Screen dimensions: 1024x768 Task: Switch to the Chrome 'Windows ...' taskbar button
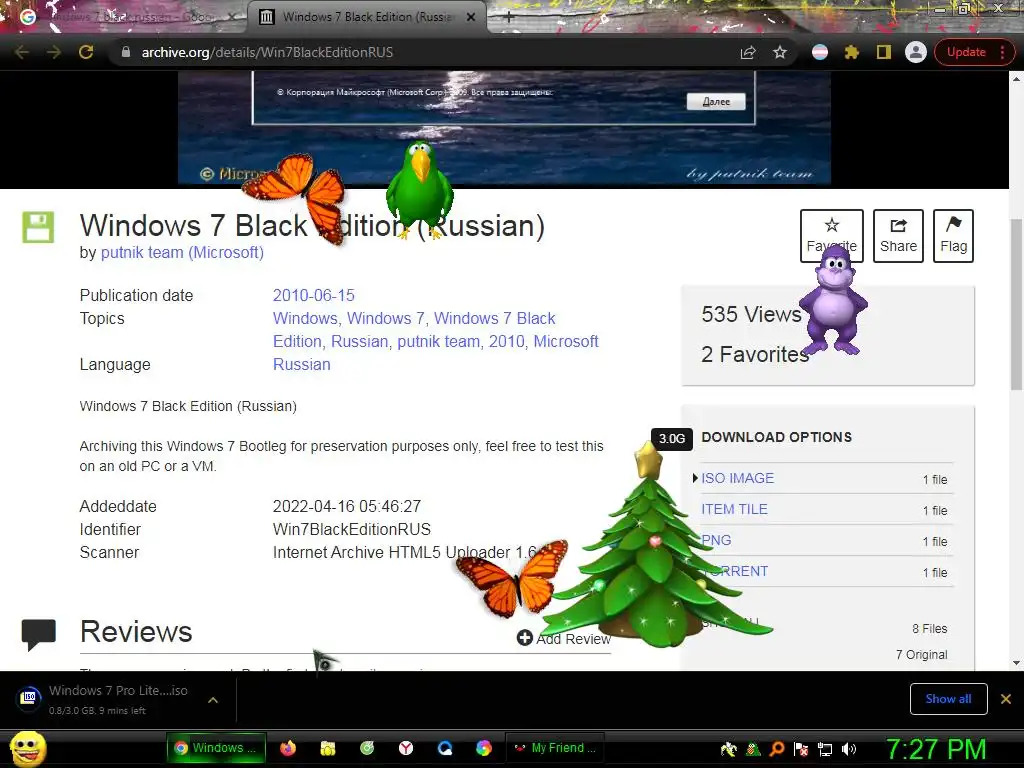pos(216,748)
